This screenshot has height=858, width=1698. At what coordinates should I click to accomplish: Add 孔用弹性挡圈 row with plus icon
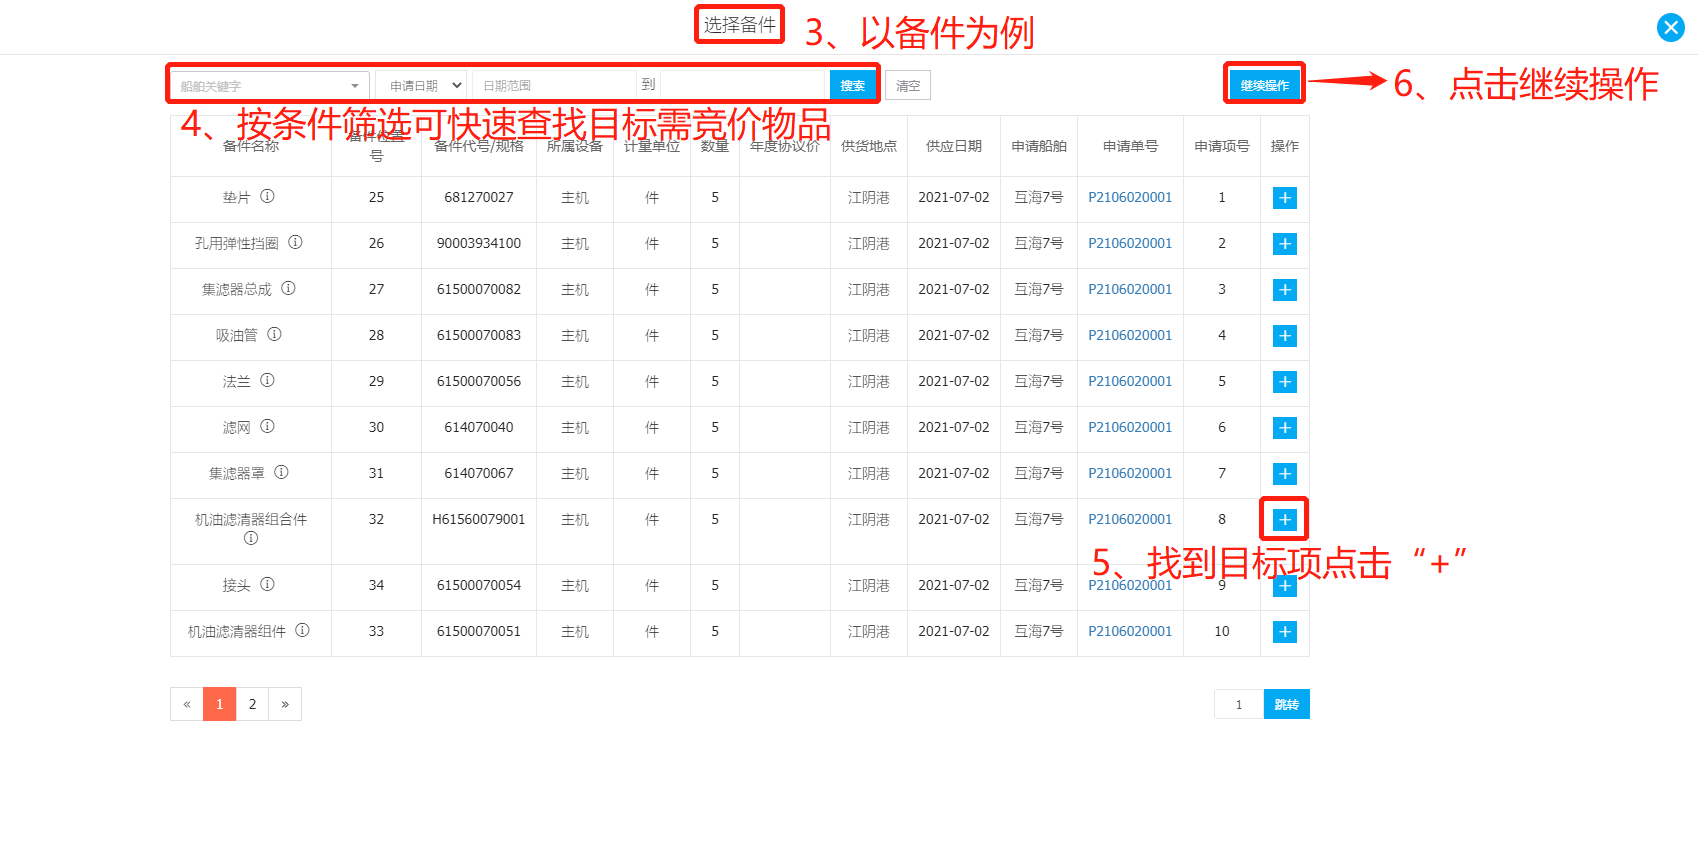(1285, 244)
